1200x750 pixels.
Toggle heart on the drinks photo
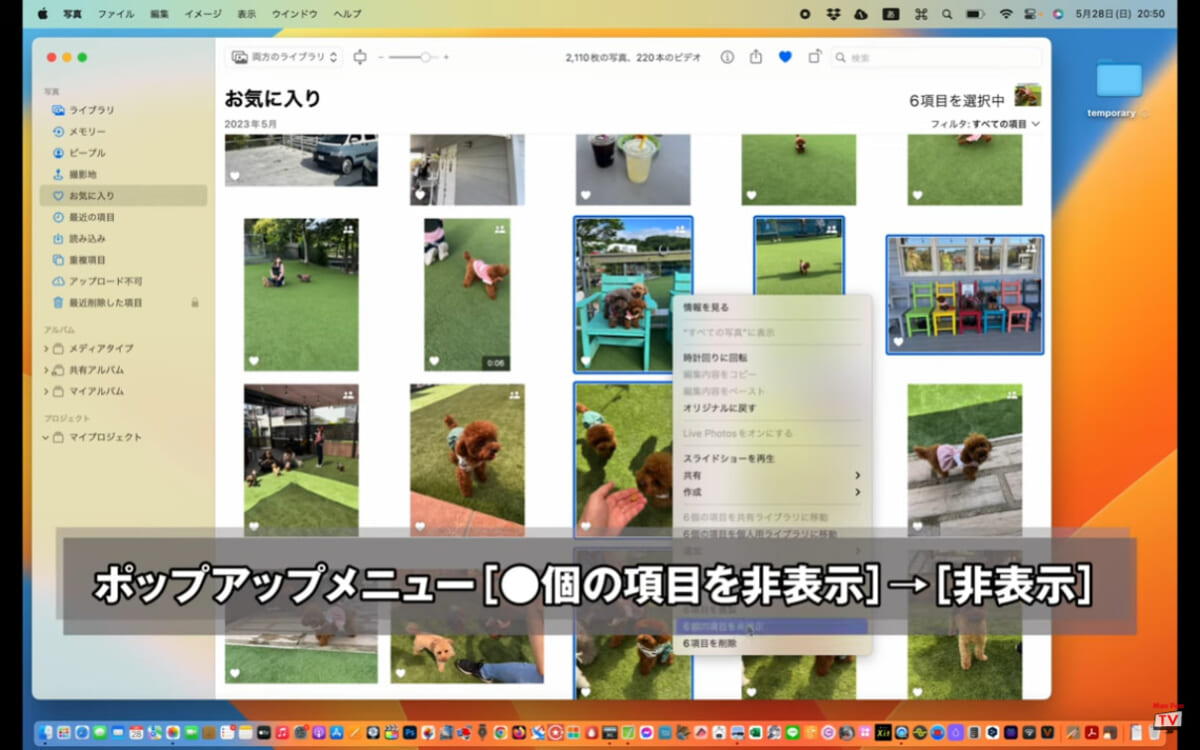586,194
